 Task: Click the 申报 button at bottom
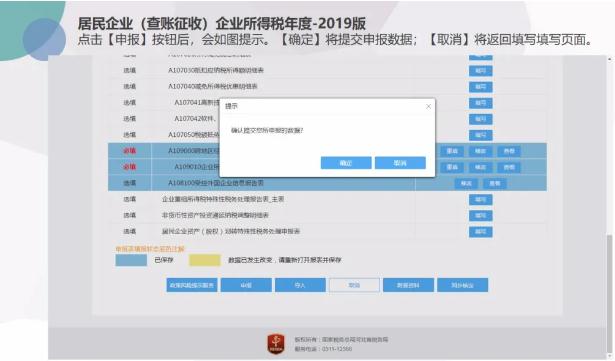point(246,285)
